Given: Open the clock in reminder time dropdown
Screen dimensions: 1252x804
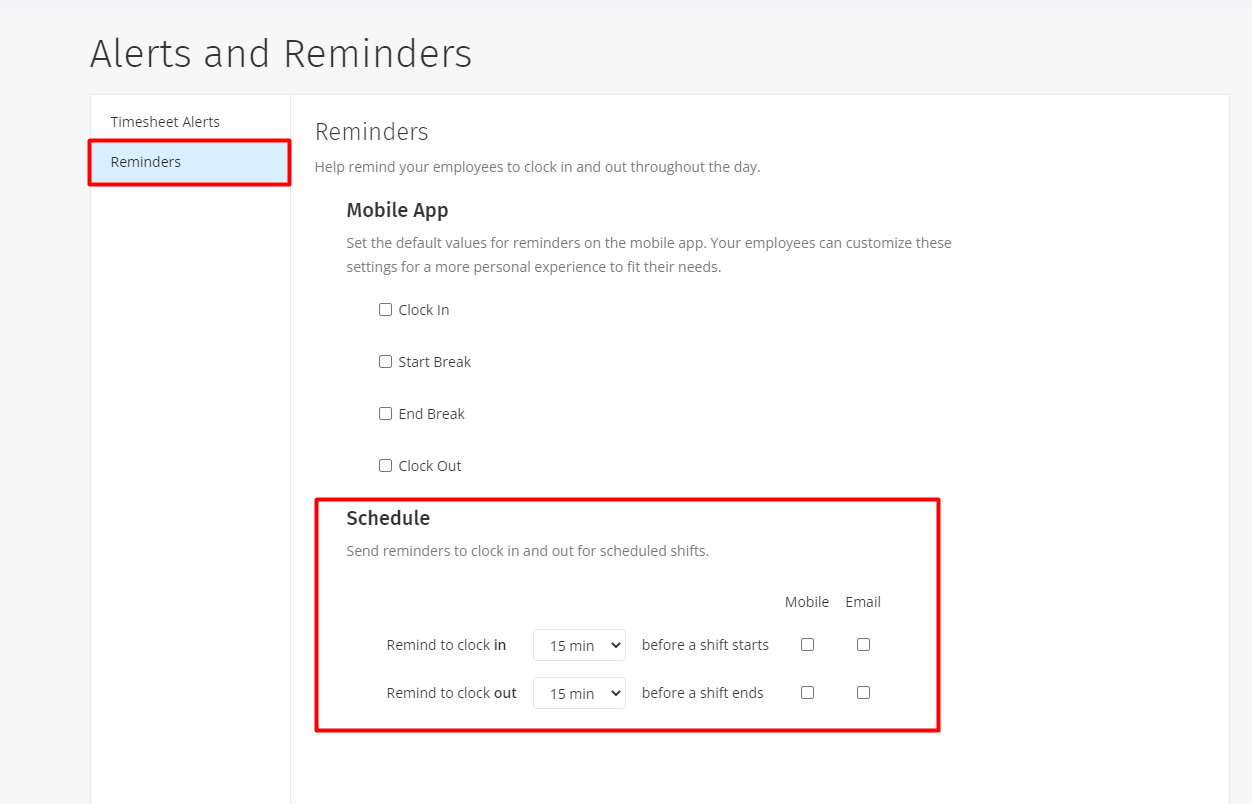Looking at the screenshot, I should pyautogui.click(x=579, y=646).
